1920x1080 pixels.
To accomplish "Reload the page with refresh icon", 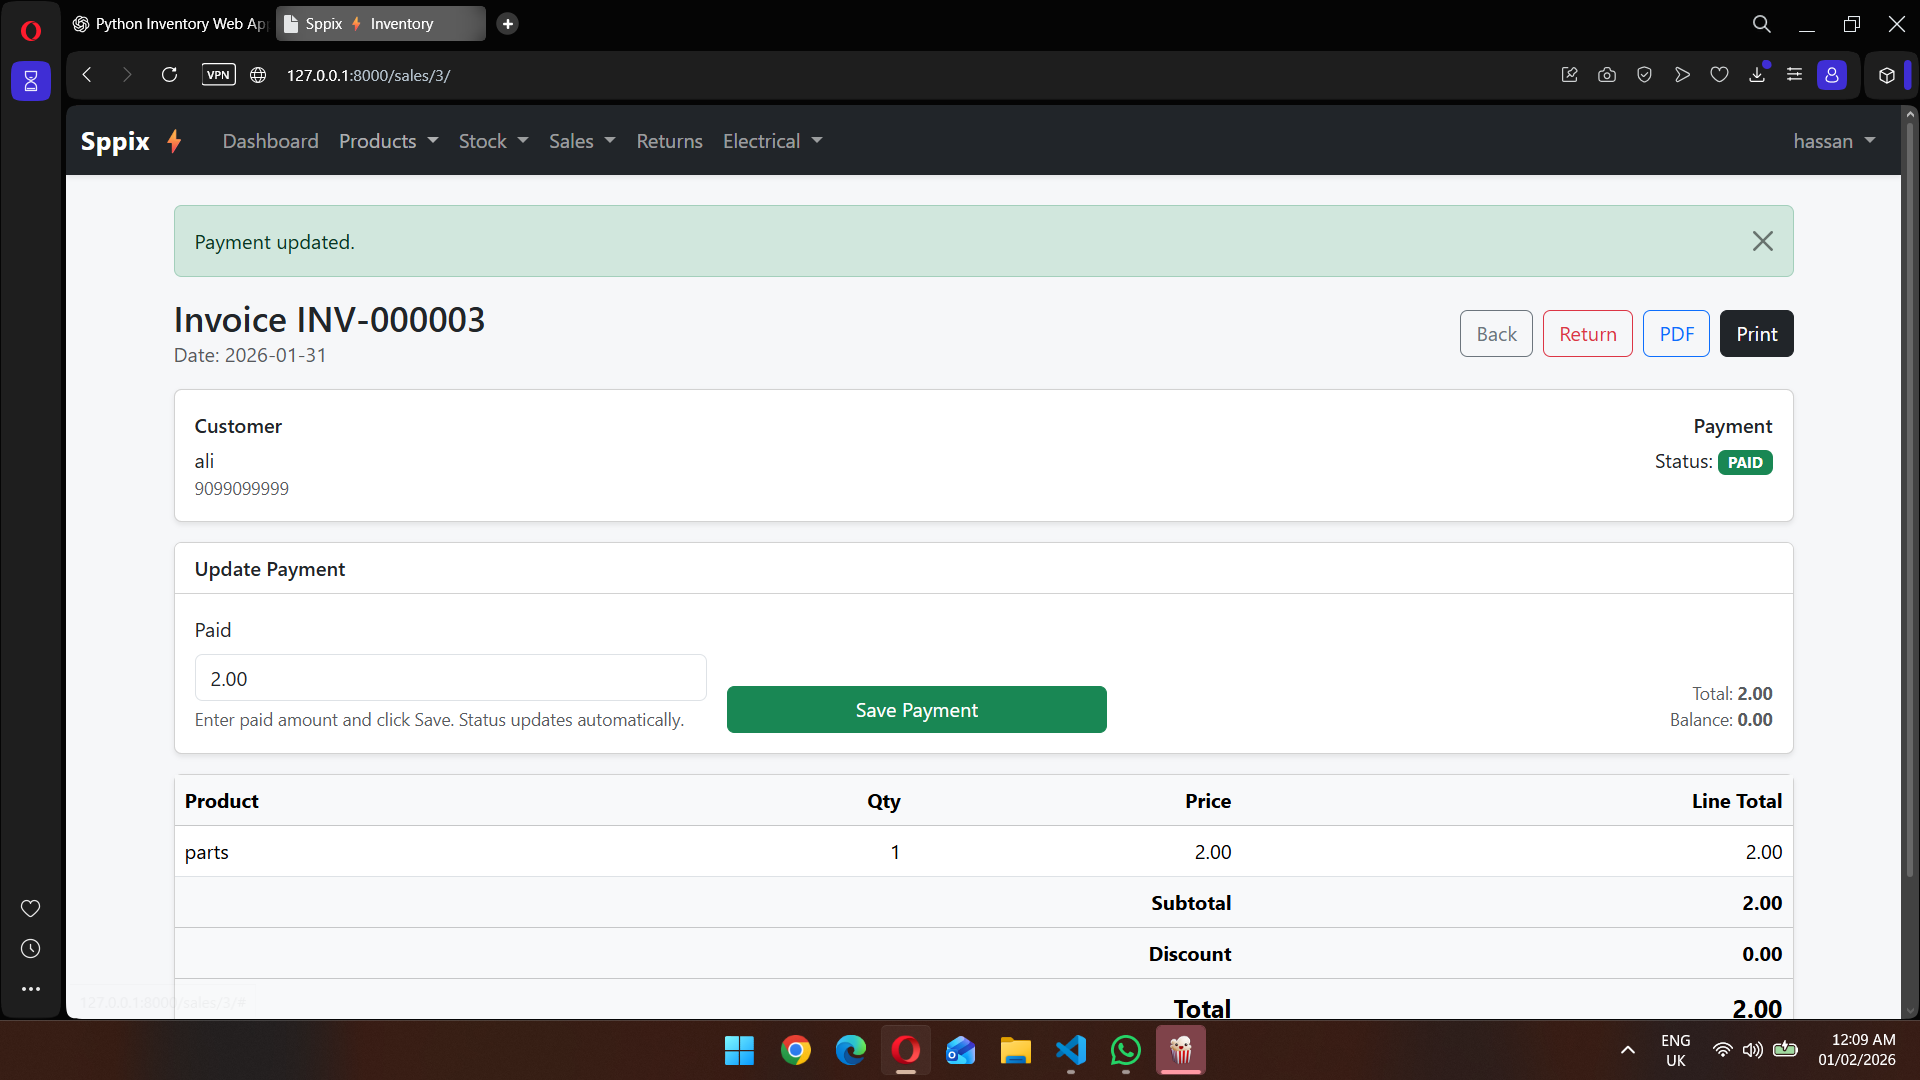I will click(169, 75).
